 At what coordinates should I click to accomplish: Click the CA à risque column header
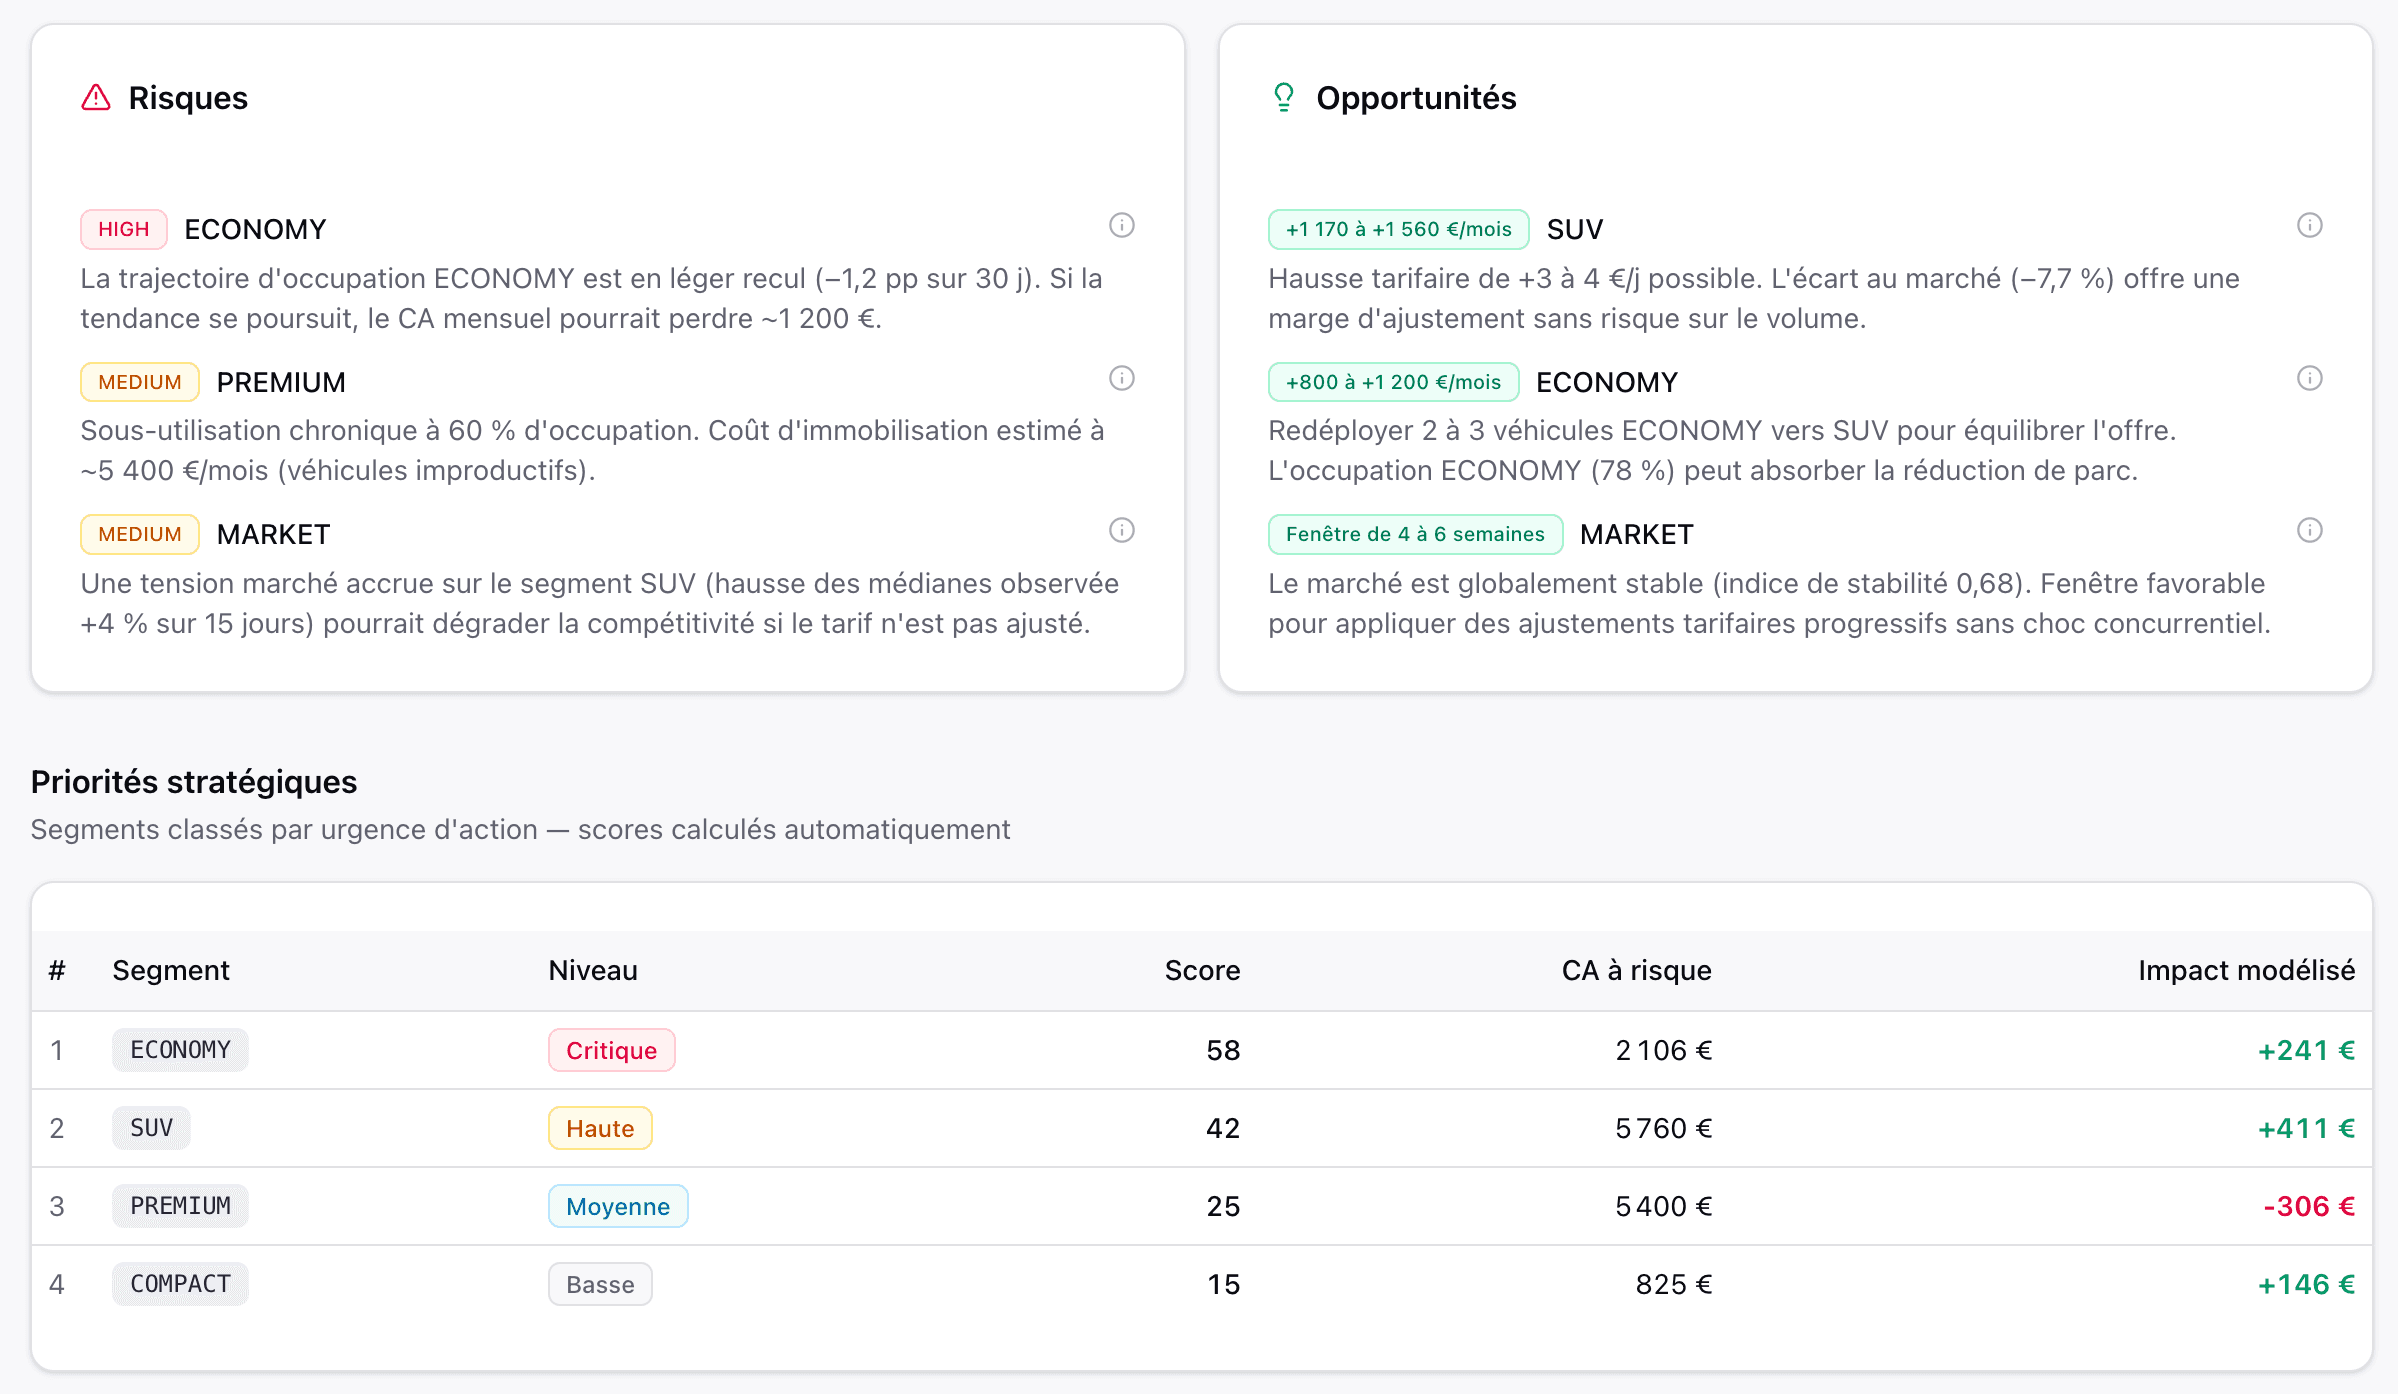click(x=1635, y=970)
